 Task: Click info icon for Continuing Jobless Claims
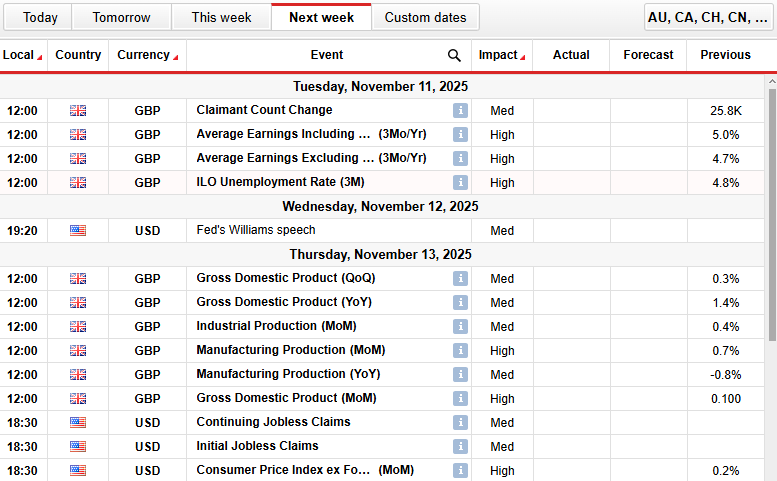(460, 422)
